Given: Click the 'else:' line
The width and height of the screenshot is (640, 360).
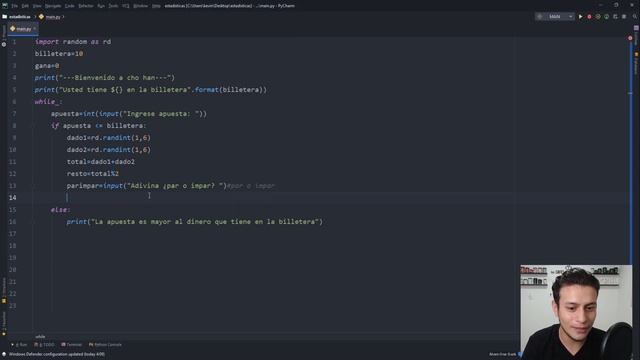Looking at the screenshot, I should tap(60, 210).
